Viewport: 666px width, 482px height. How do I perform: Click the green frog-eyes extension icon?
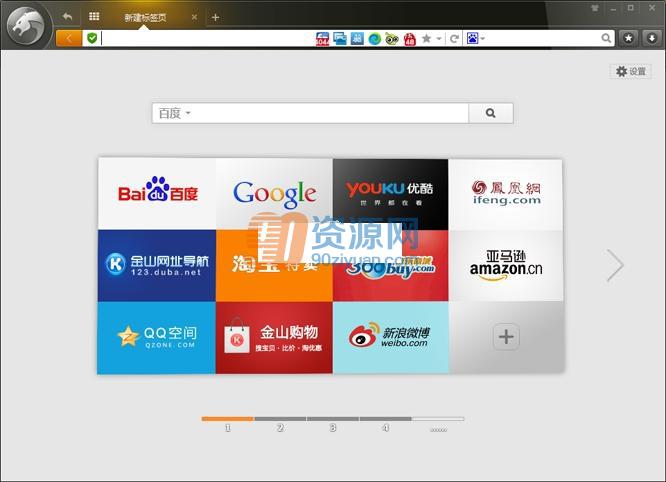(392, 39)
